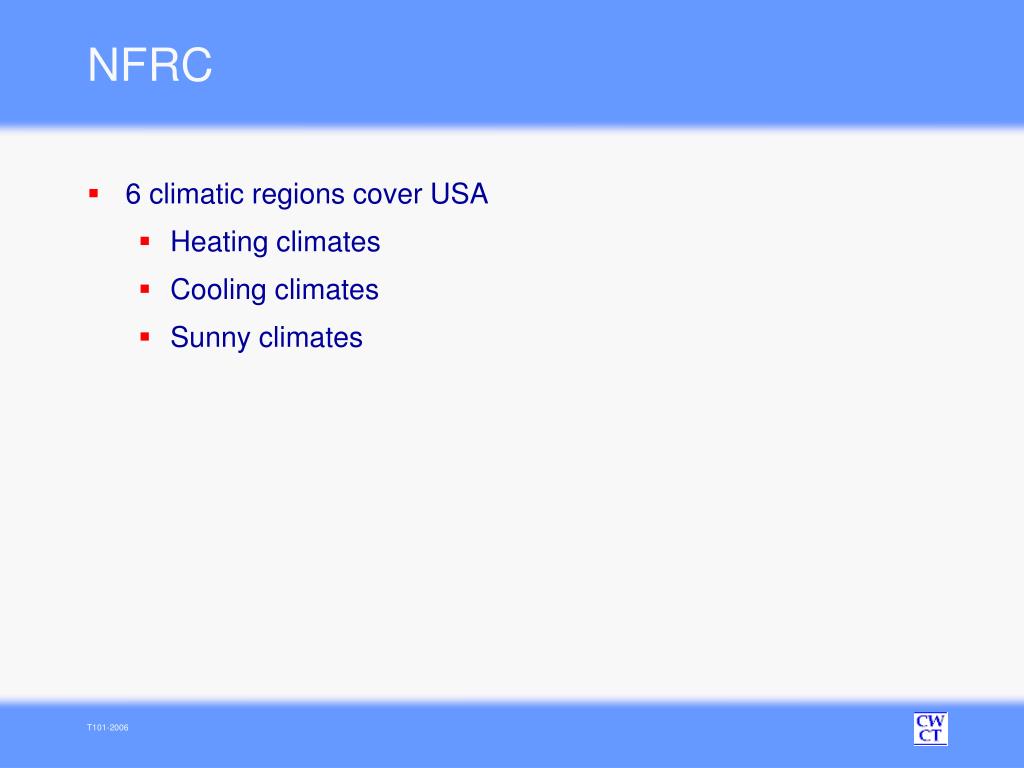Select the letter N in NFRC title

coord(102,65)
